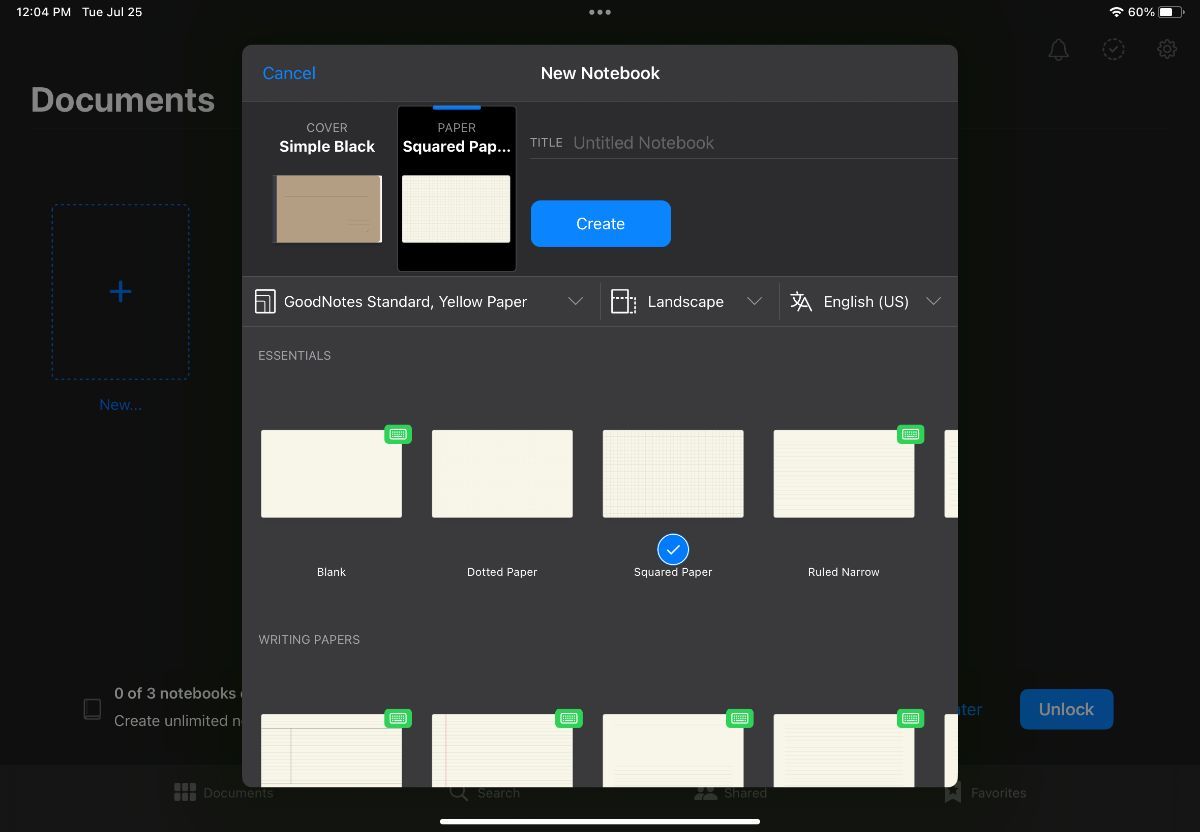Click the green badge on Ruled Narrow thumbnail
Image resolution: width=1200 pixels, height=832 pixels.
tap(910, 434)
